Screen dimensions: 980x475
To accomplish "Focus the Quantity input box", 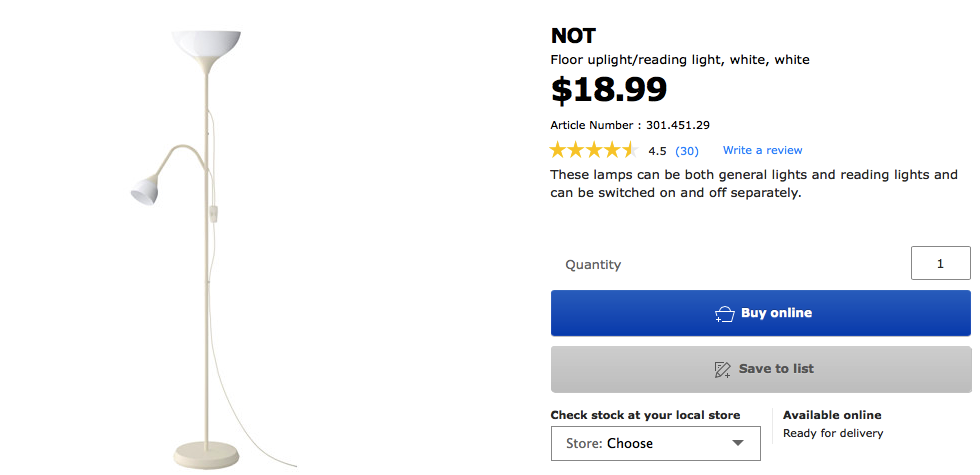I will (940, 264).
